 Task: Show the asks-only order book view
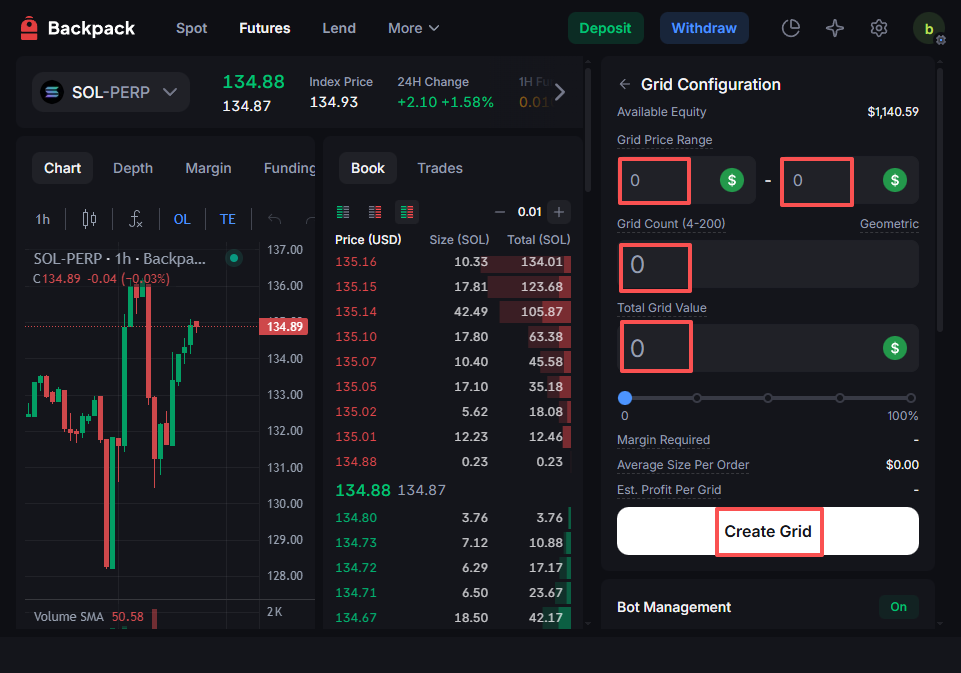(375, 212)
